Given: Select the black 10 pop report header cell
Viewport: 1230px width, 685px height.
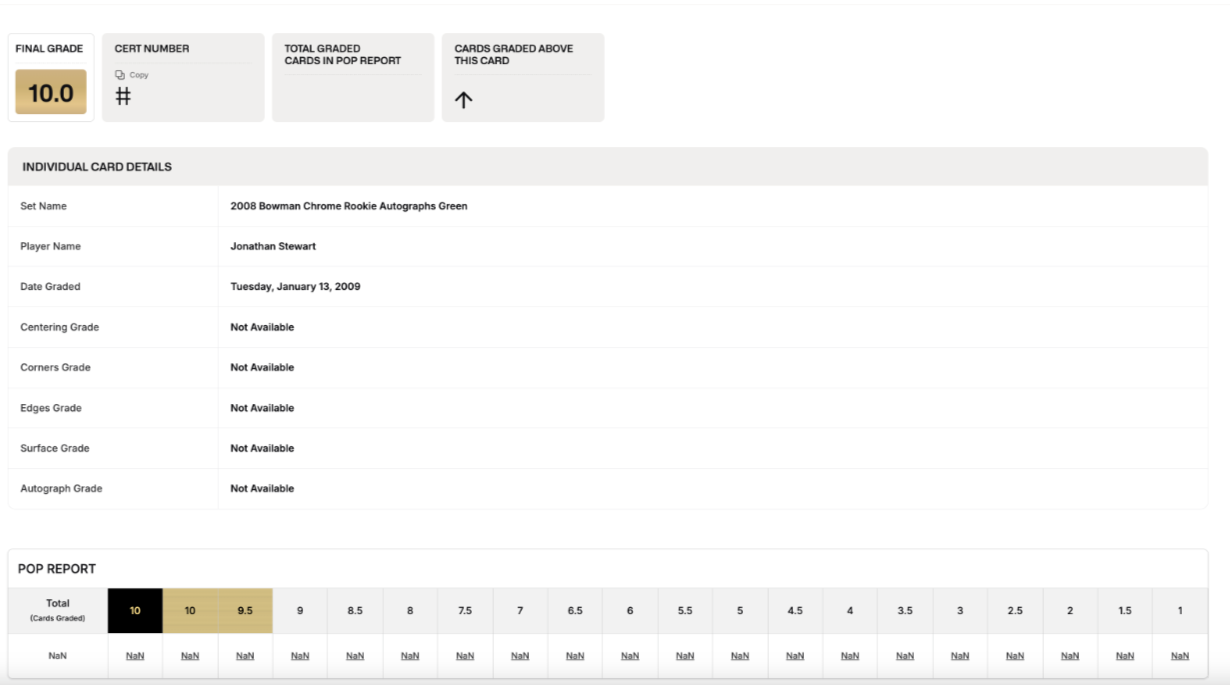Looking at the screenshot, I should [x=135, y=610].
